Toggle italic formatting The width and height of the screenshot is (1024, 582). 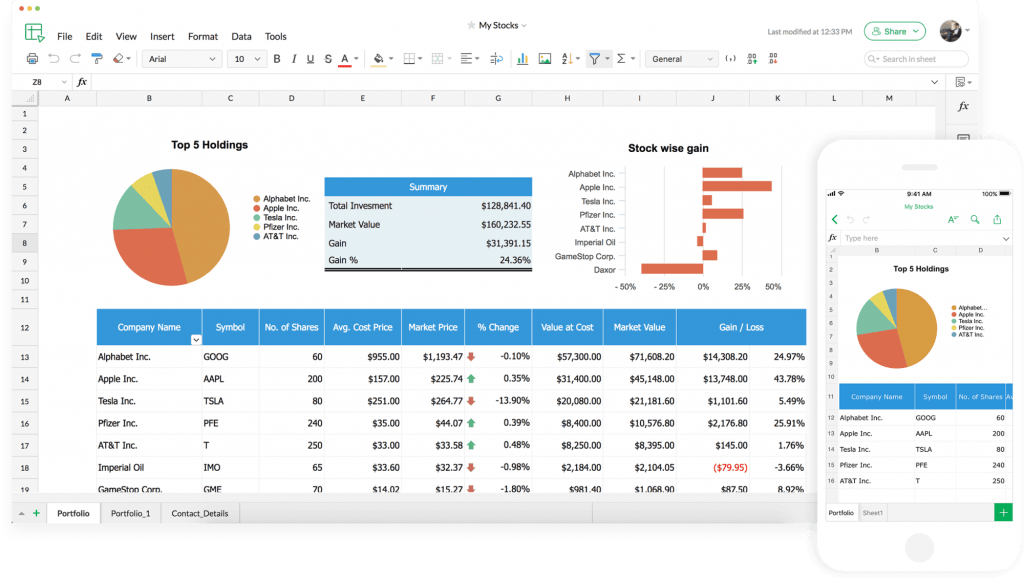click(x=294, y=59)
